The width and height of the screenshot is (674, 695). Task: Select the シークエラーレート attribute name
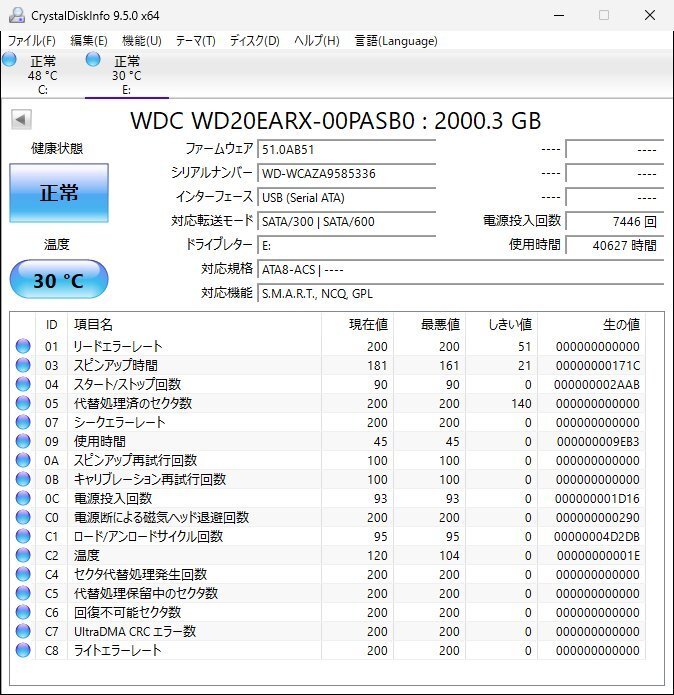tap(120, 422)
